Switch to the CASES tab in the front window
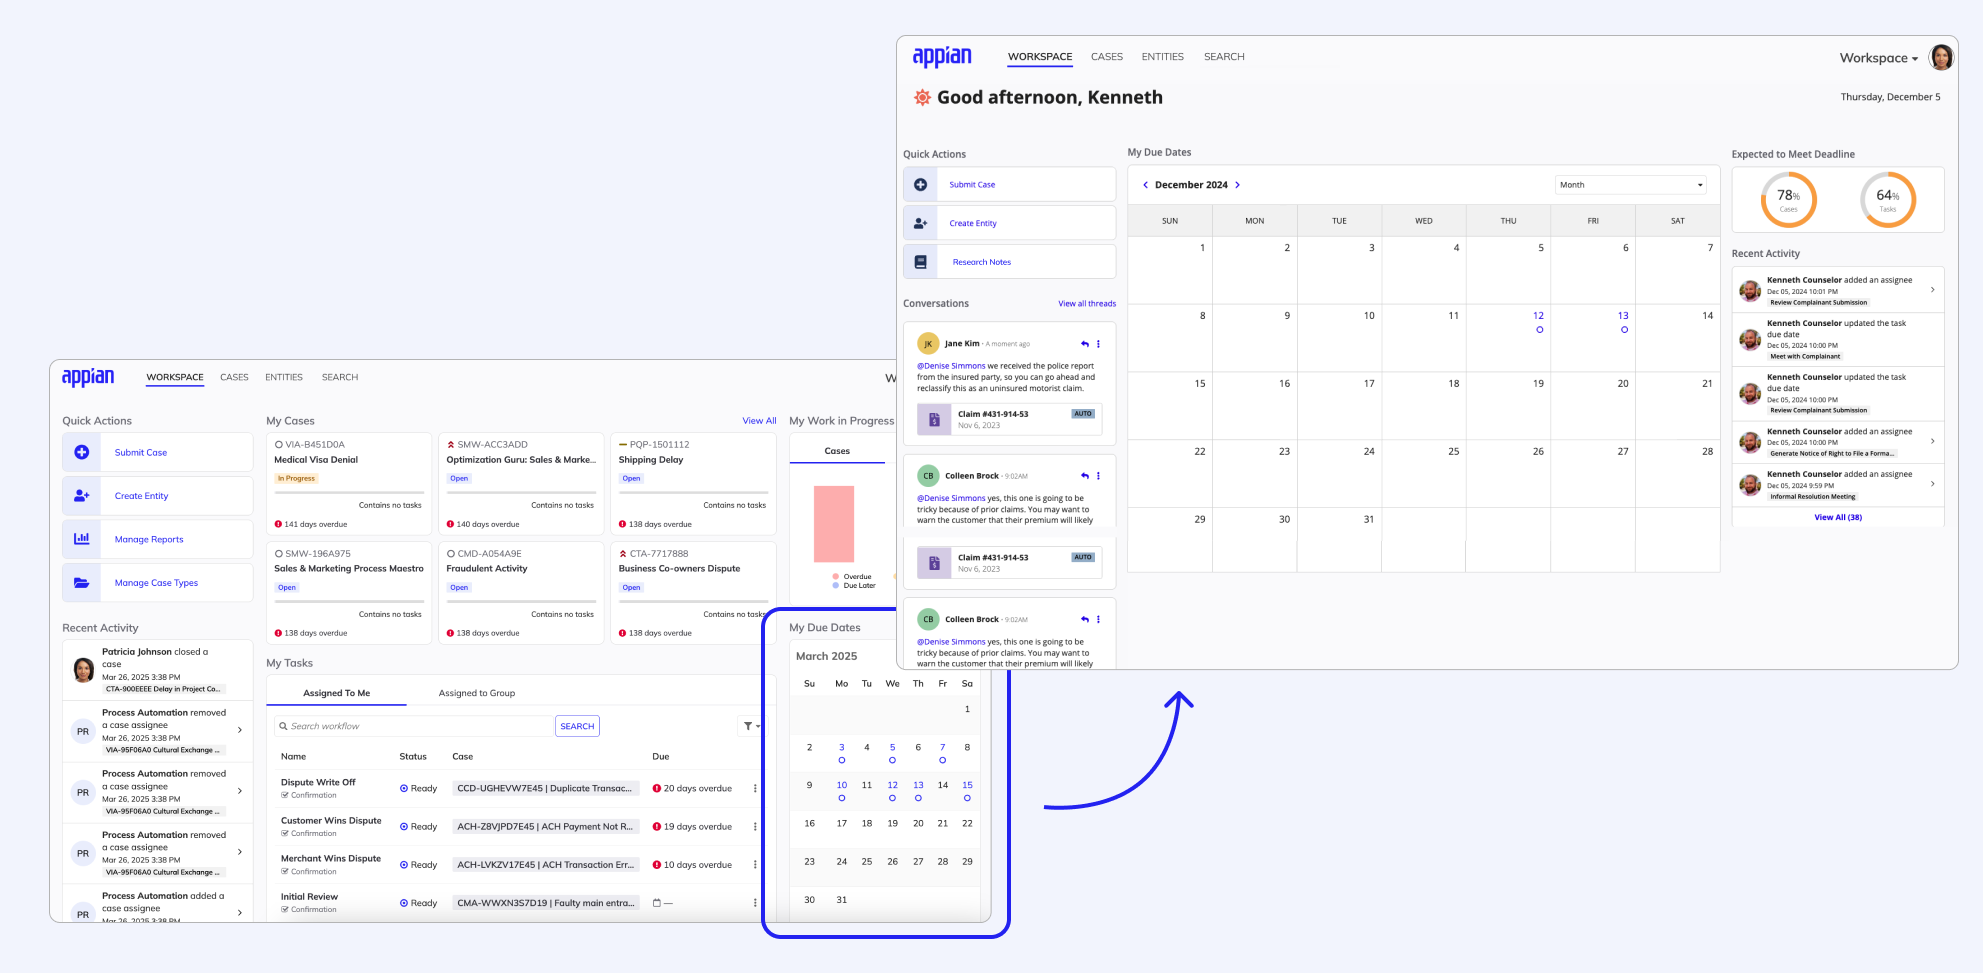The width and height of the screenshot is (1983, 973). (x=1107, y=57)
